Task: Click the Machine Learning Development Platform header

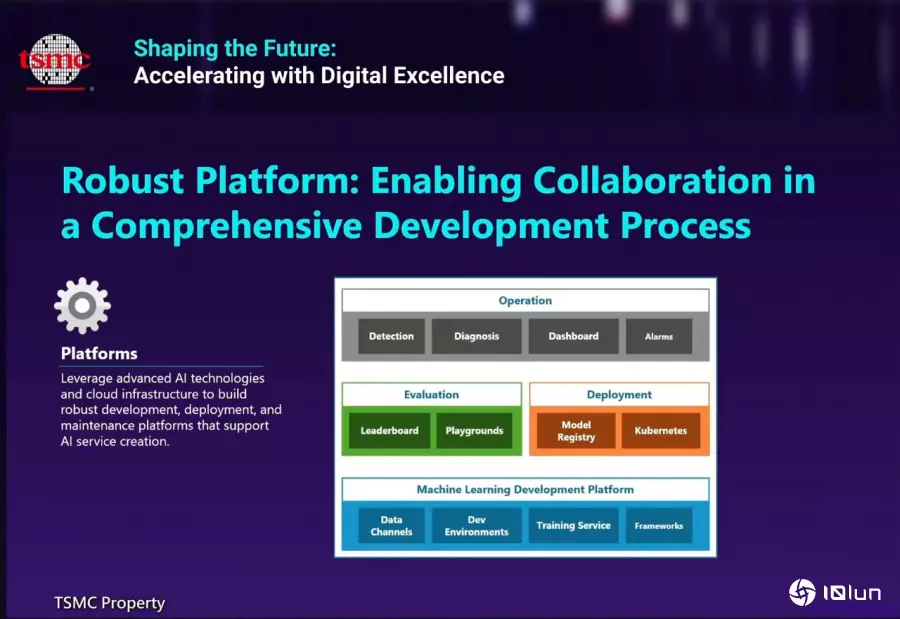Action: pos(525,489)
